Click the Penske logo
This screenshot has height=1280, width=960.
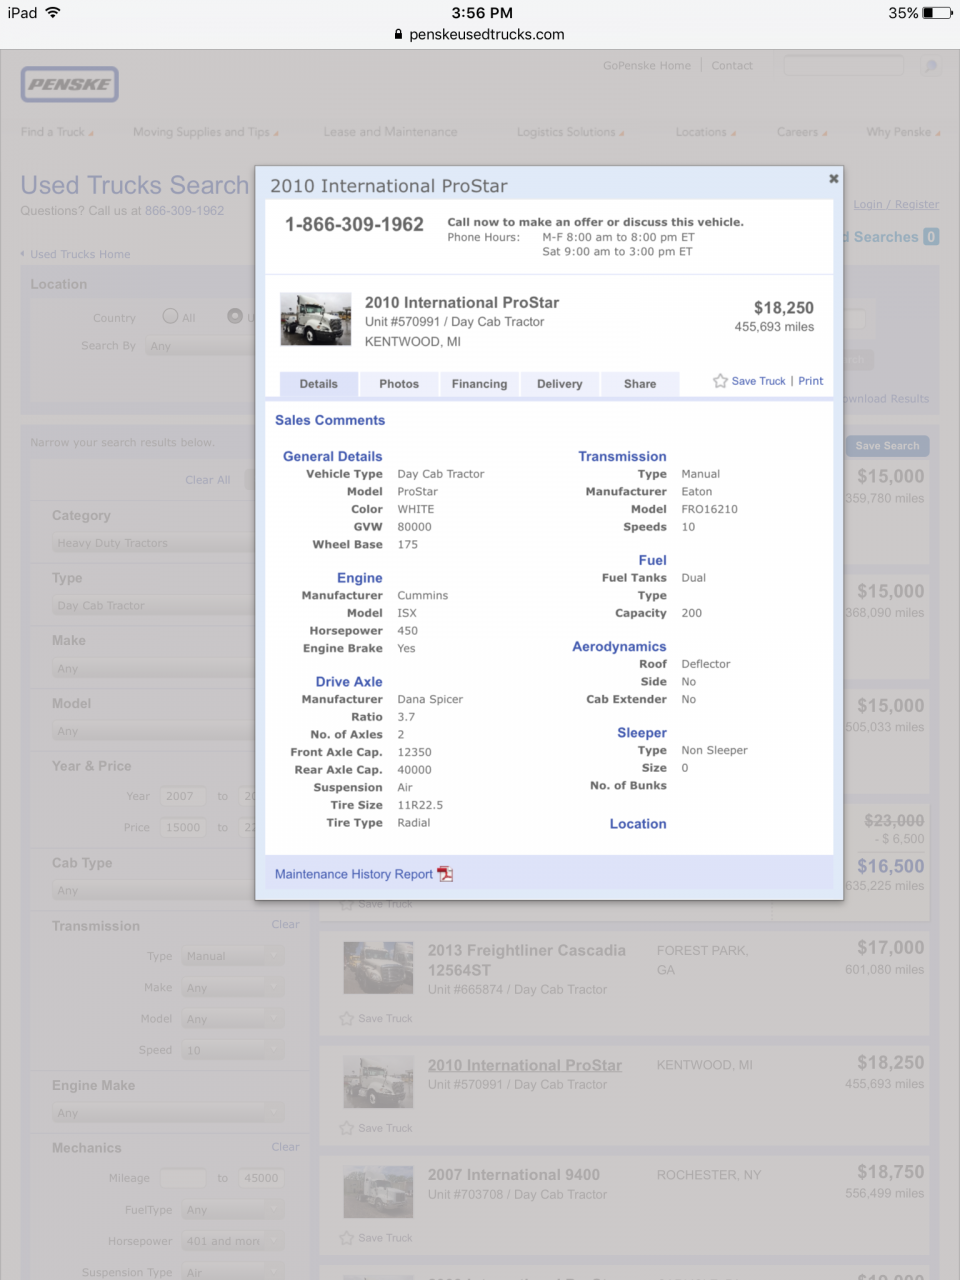70,85
